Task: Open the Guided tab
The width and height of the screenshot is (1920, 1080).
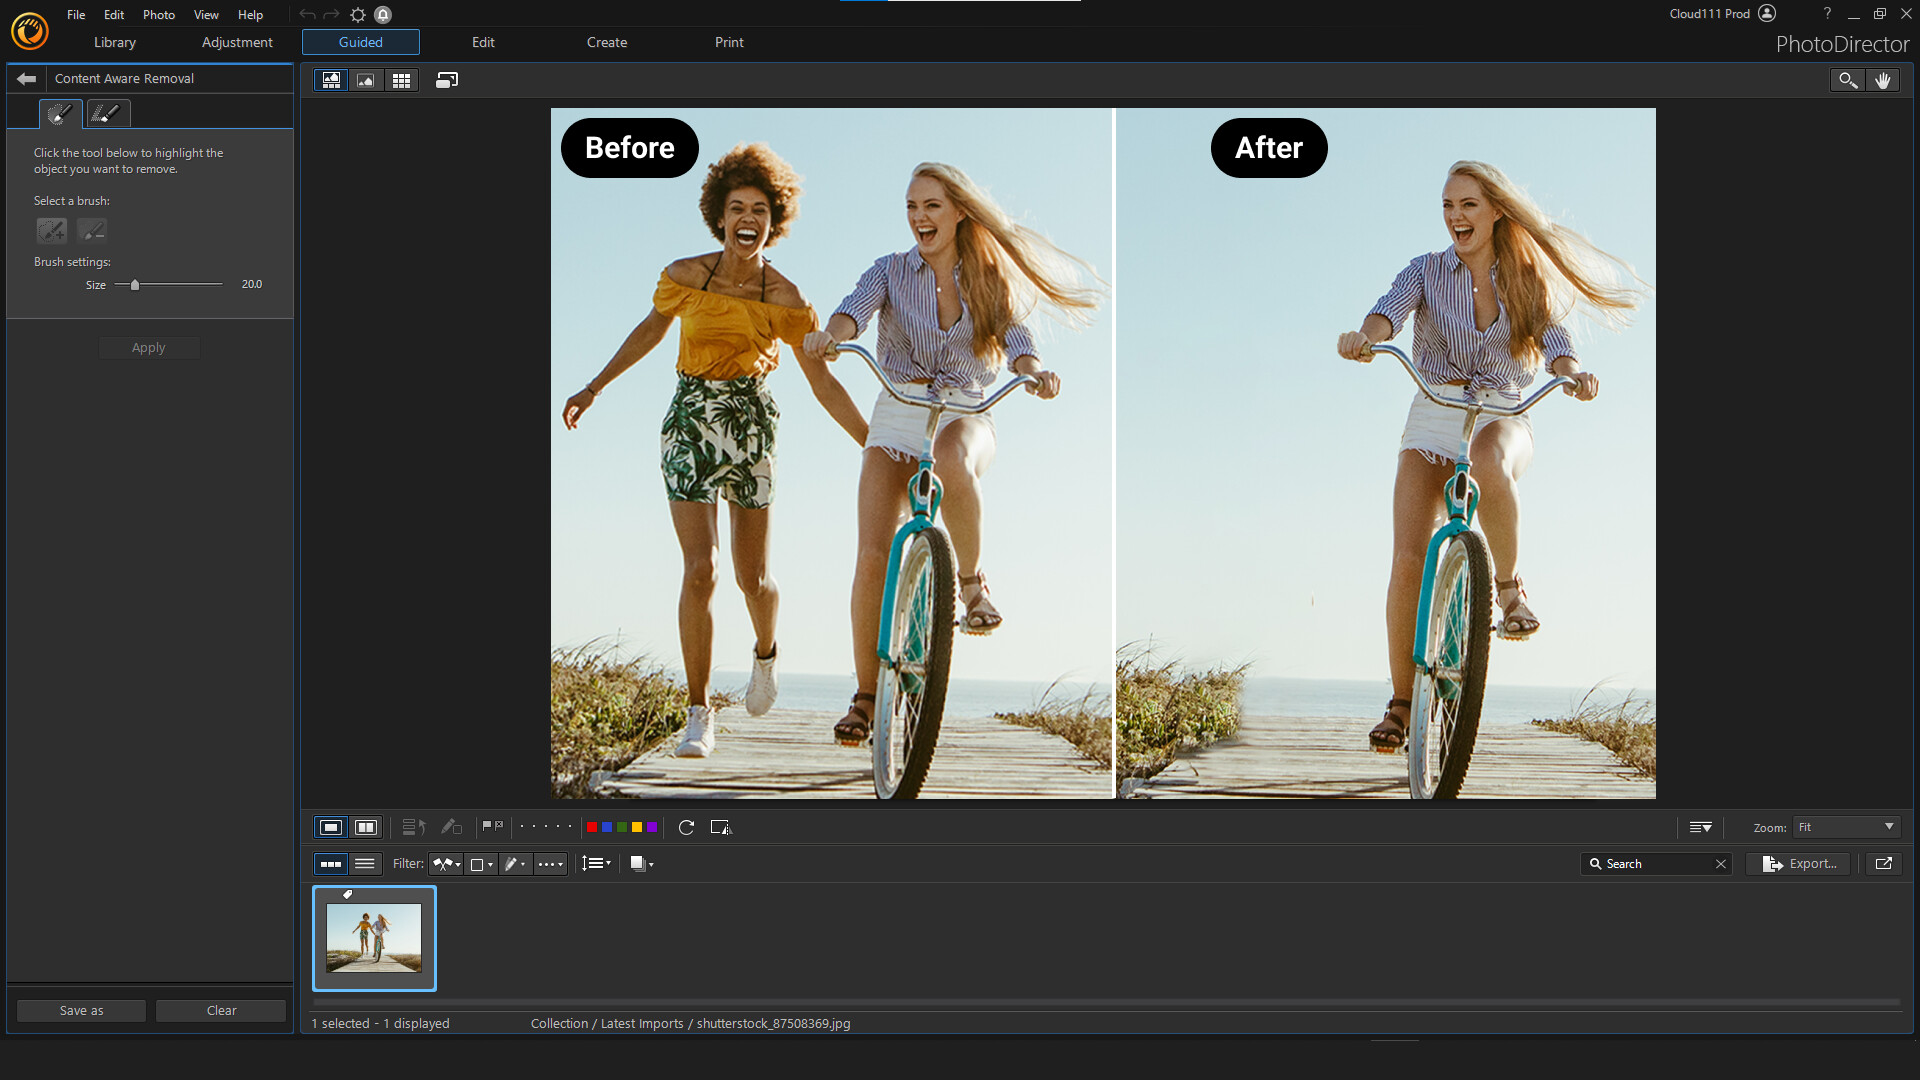Action: click(360, 42)
